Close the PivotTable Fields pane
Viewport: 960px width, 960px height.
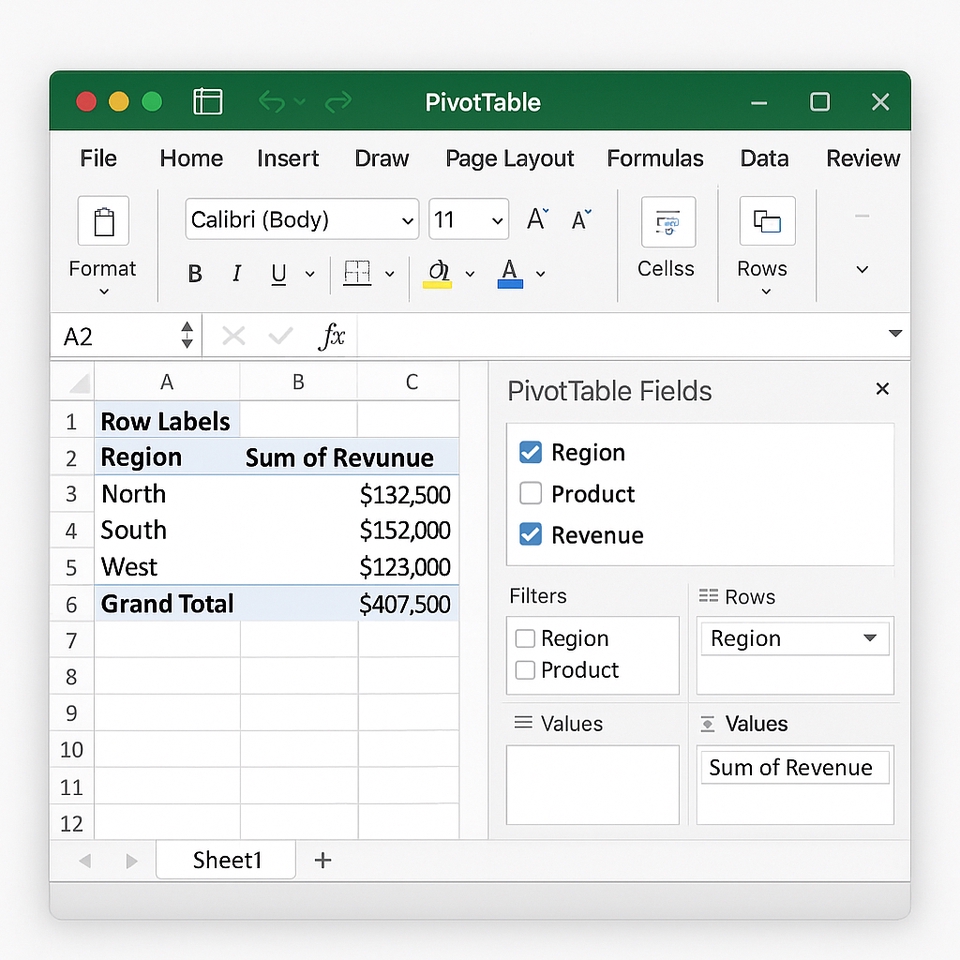tap(882, 389)
